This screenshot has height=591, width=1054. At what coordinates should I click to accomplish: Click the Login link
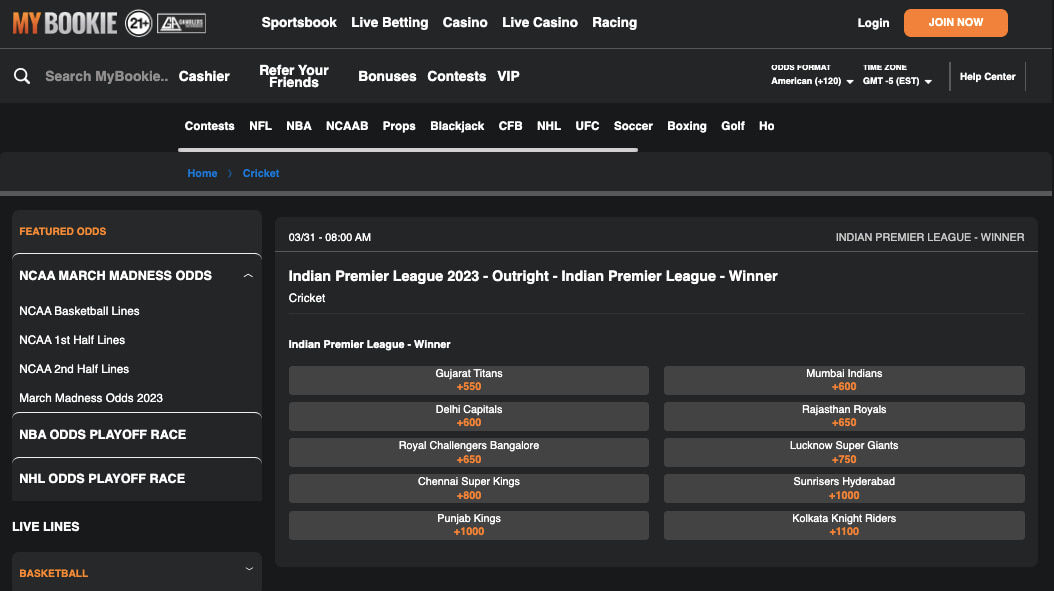pos(873,23)
